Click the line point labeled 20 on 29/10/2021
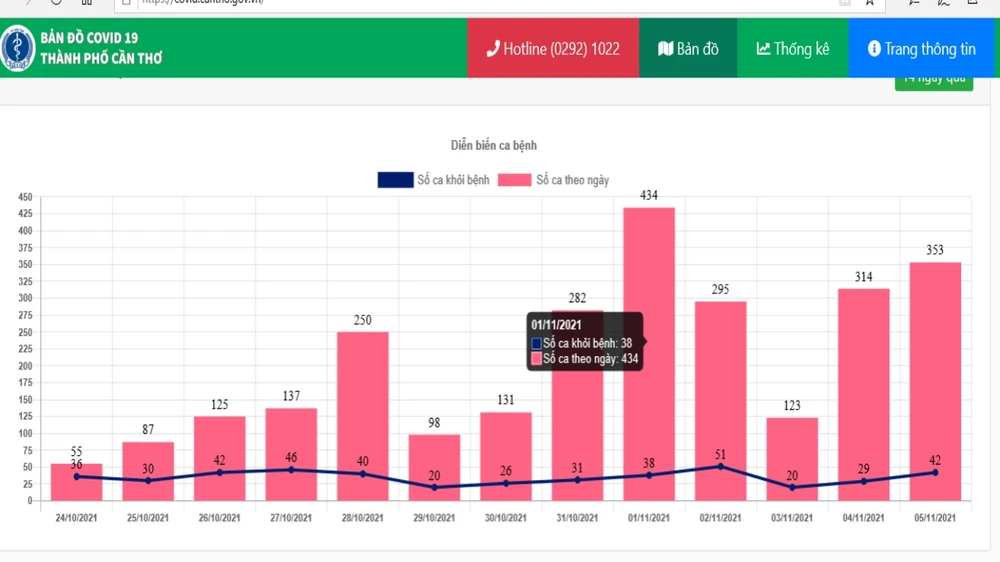1000x562 pixels. (434, 487)
